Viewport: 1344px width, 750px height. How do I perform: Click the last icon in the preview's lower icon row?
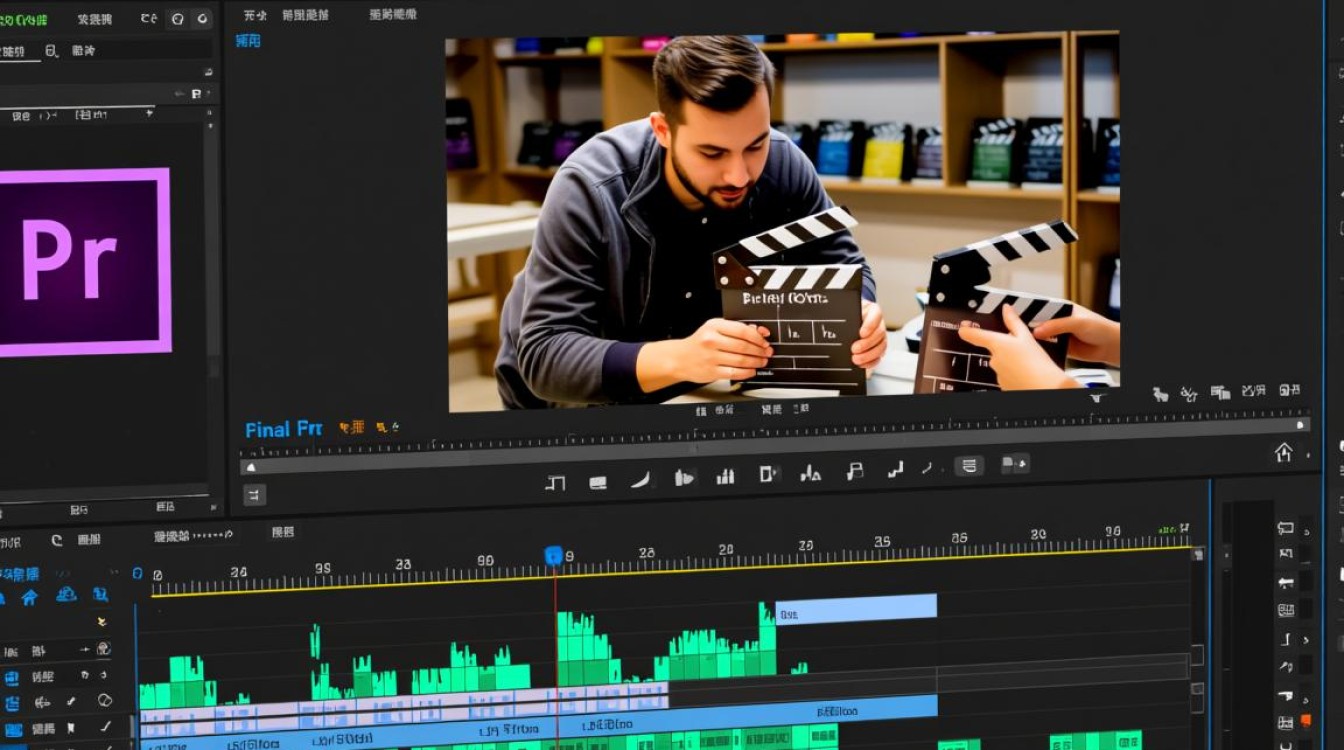(x=1290, y=390)
